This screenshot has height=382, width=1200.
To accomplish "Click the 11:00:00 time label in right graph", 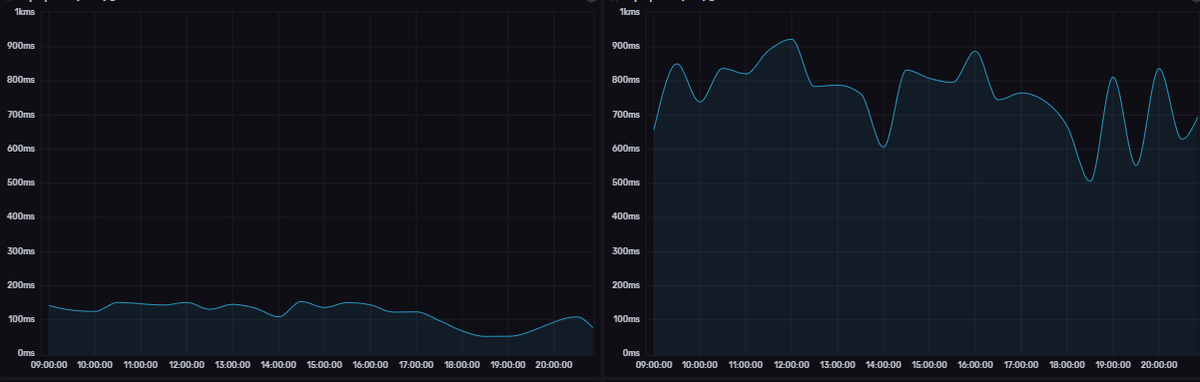I will [746, 366].
